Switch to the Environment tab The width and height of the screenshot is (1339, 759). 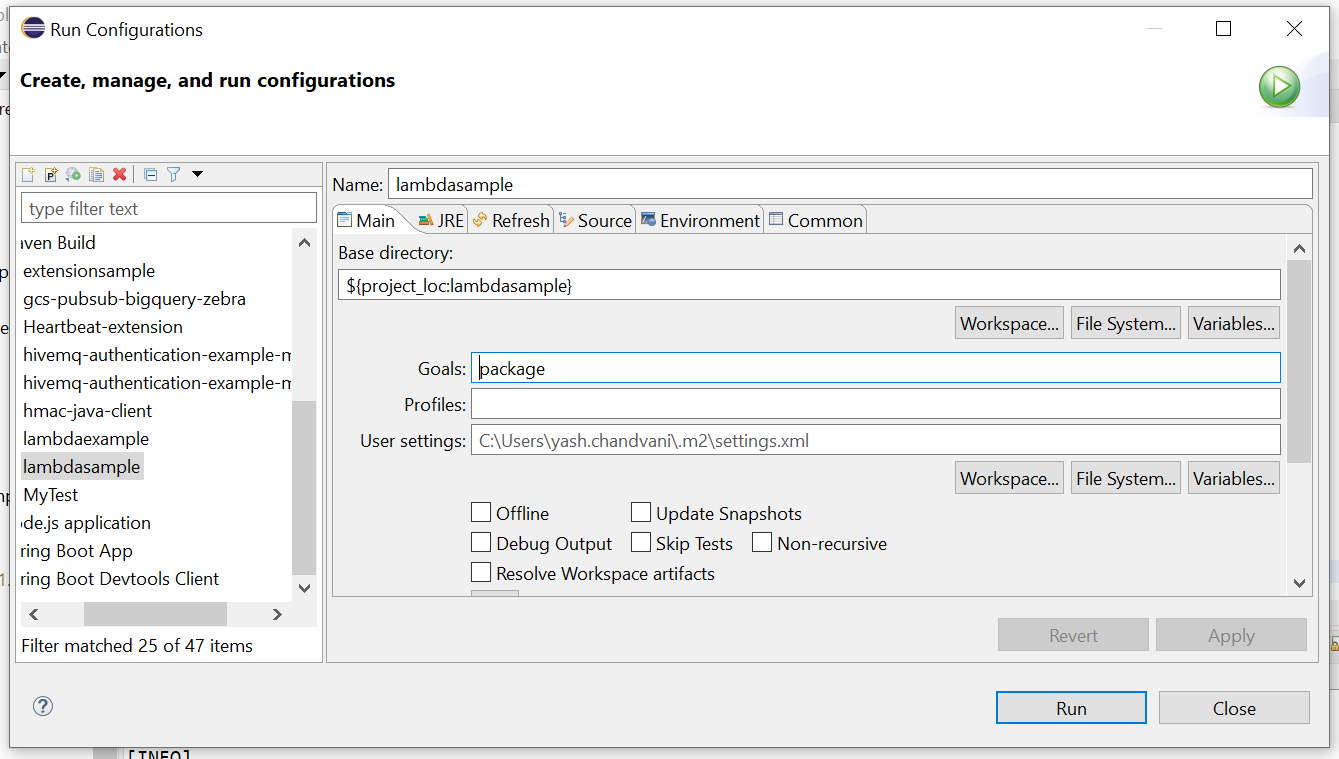point(701,221)
